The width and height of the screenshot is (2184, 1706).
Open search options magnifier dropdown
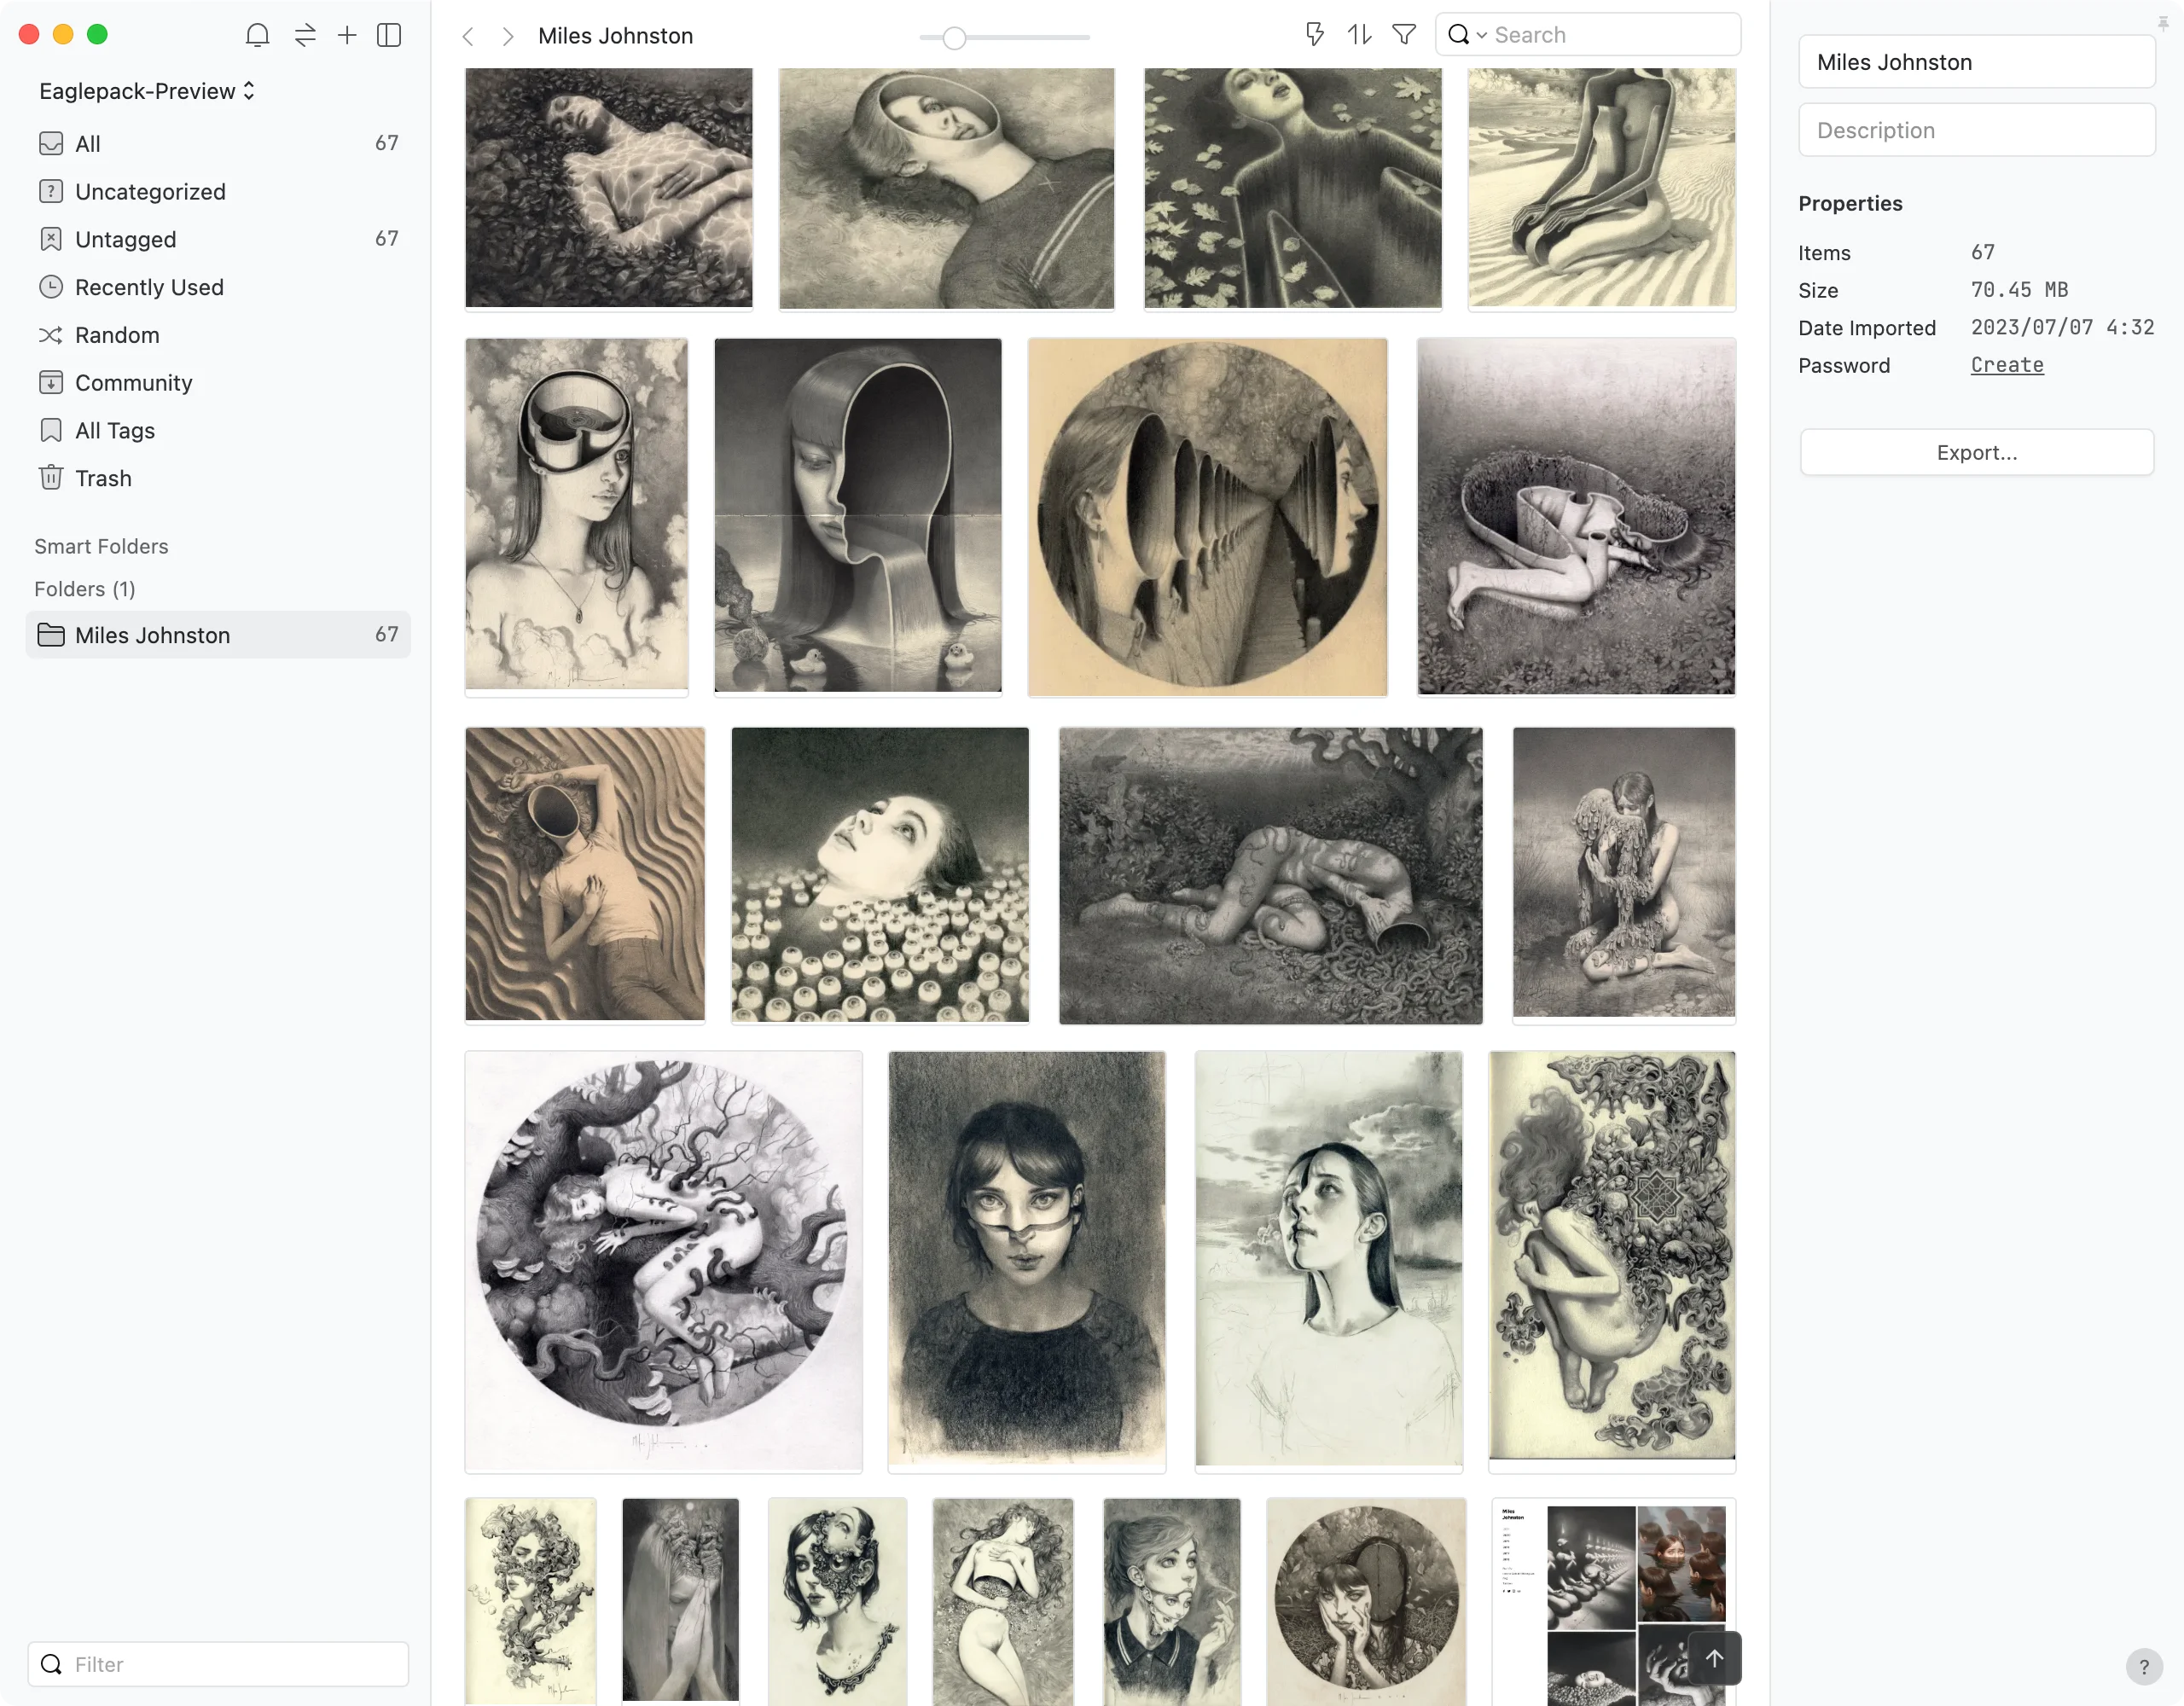(1467, 35)
